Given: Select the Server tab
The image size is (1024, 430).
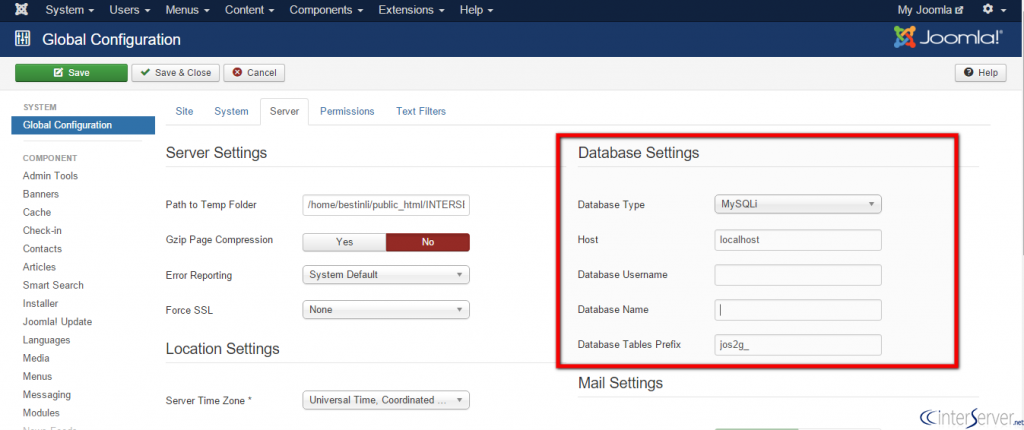Looking at the screenshot, I should tap(284, 111).
